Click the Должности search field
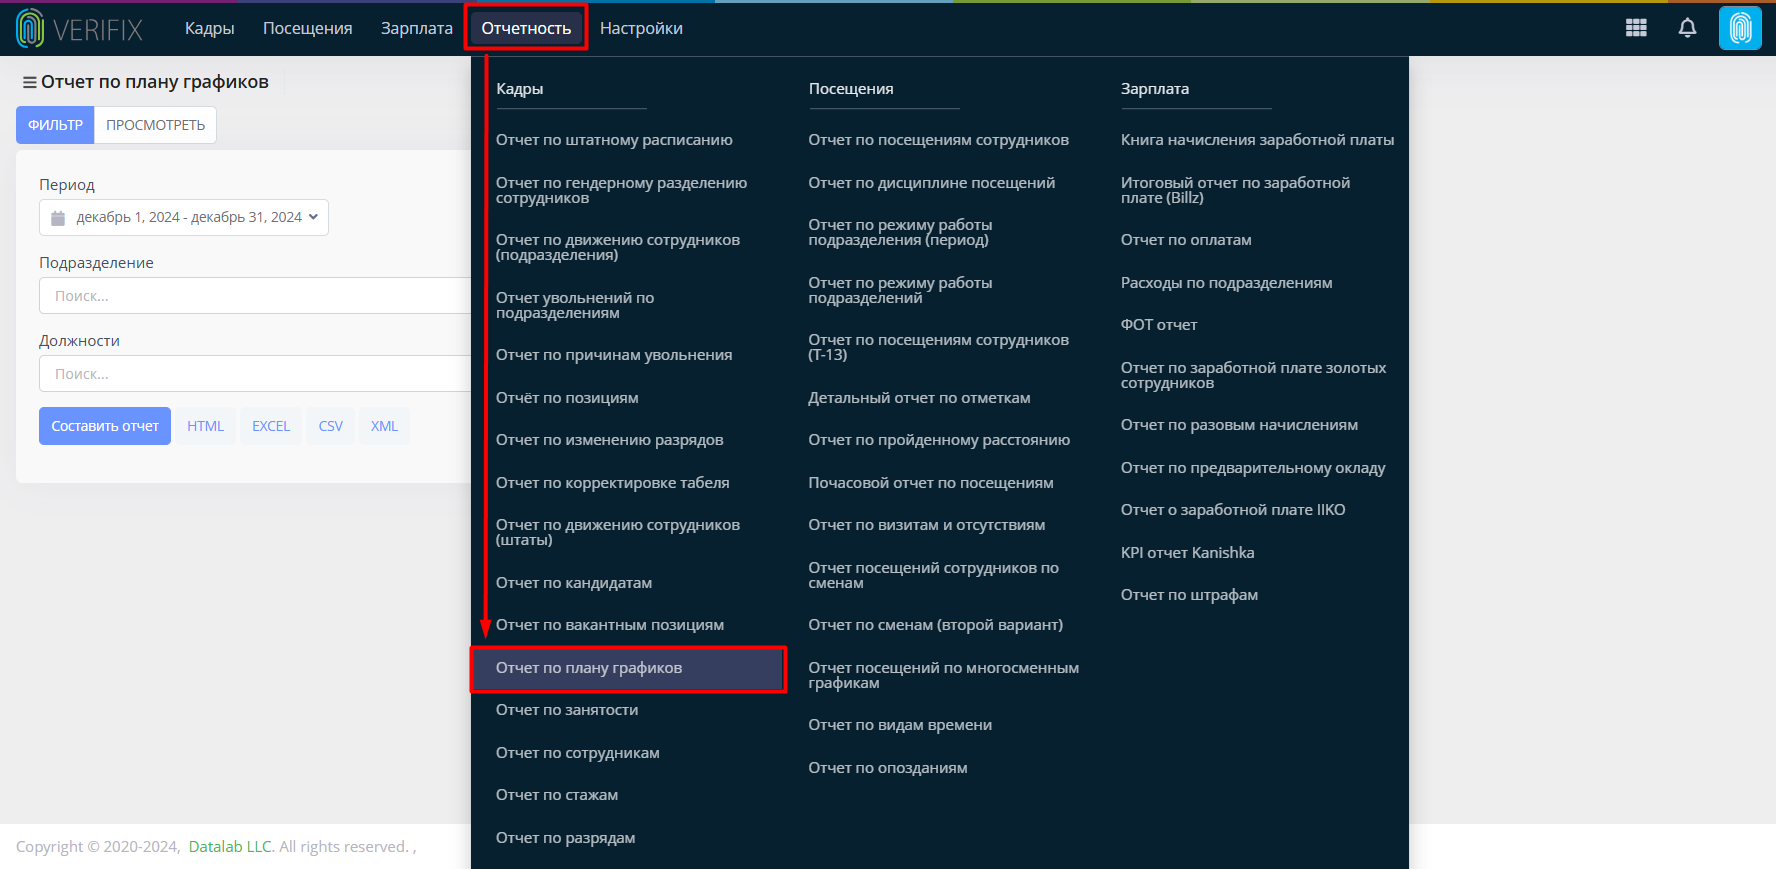Screen dimensions: 1776x869 [255, 374]
